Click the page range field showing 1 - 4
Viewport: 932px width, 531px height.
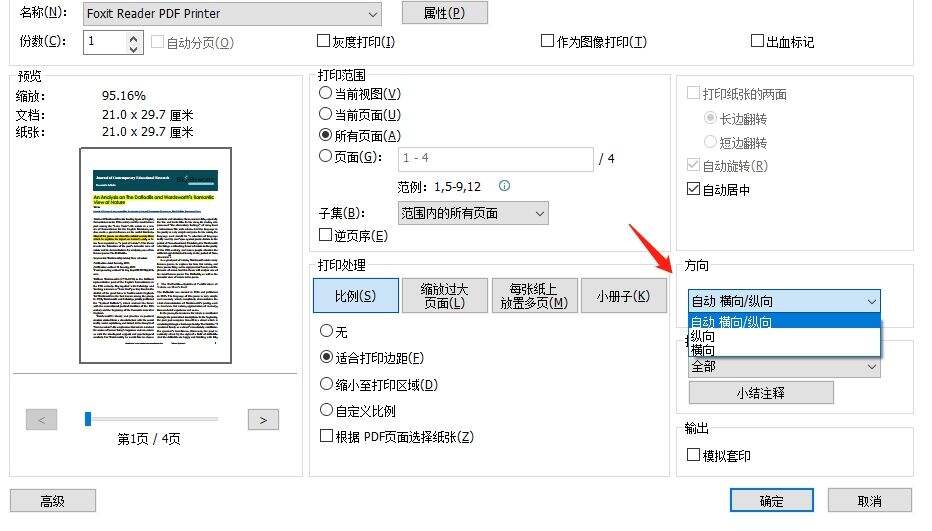(496, 159)
